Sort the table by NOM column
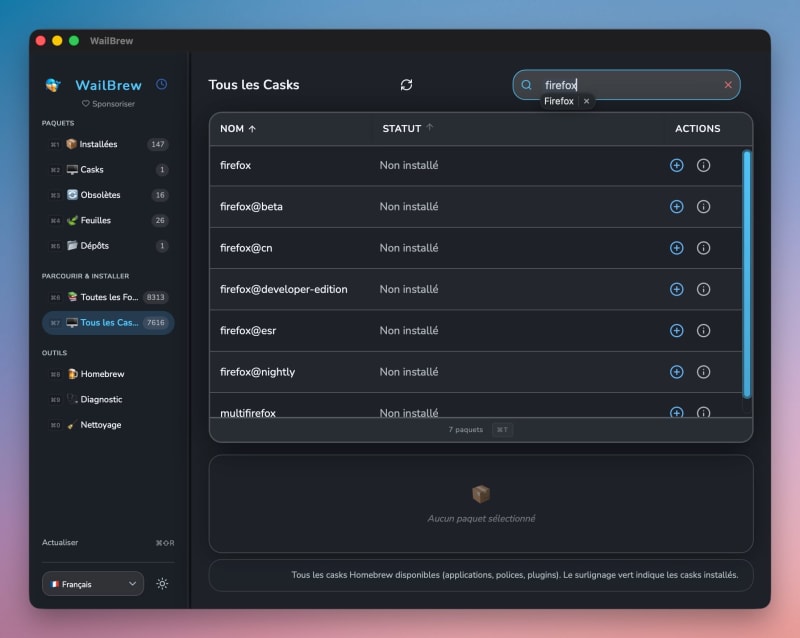 [238, 129]
